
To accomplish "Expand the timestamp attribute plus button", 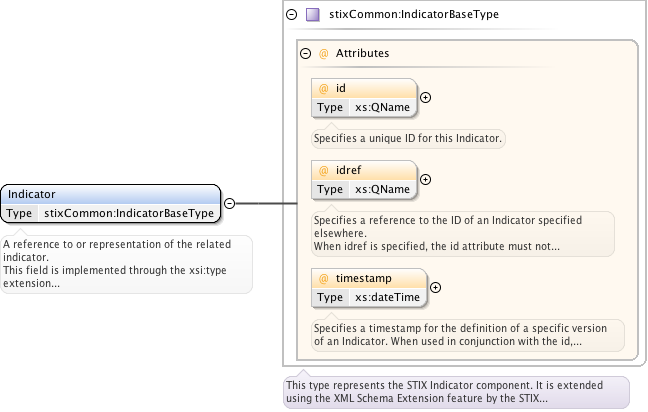I will tap(435, 288).
